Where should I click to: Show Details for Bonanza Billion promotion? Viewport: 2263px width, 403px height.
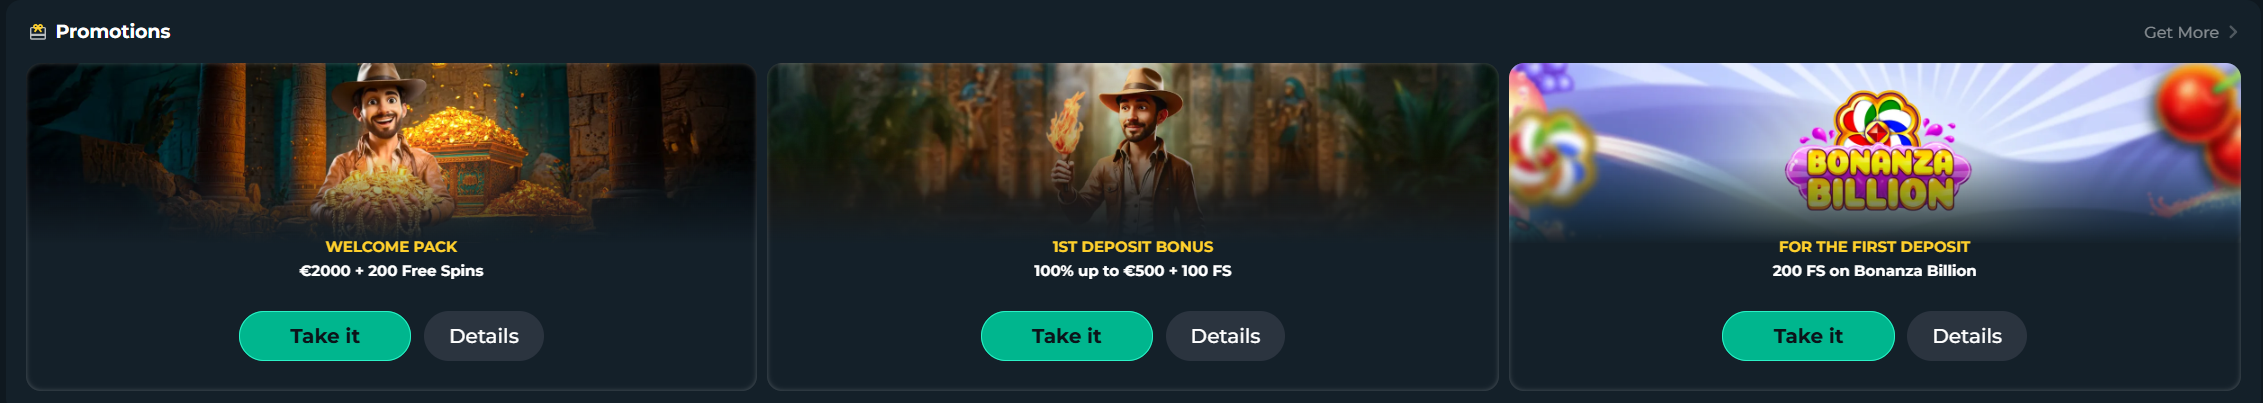click(1967, 336)
